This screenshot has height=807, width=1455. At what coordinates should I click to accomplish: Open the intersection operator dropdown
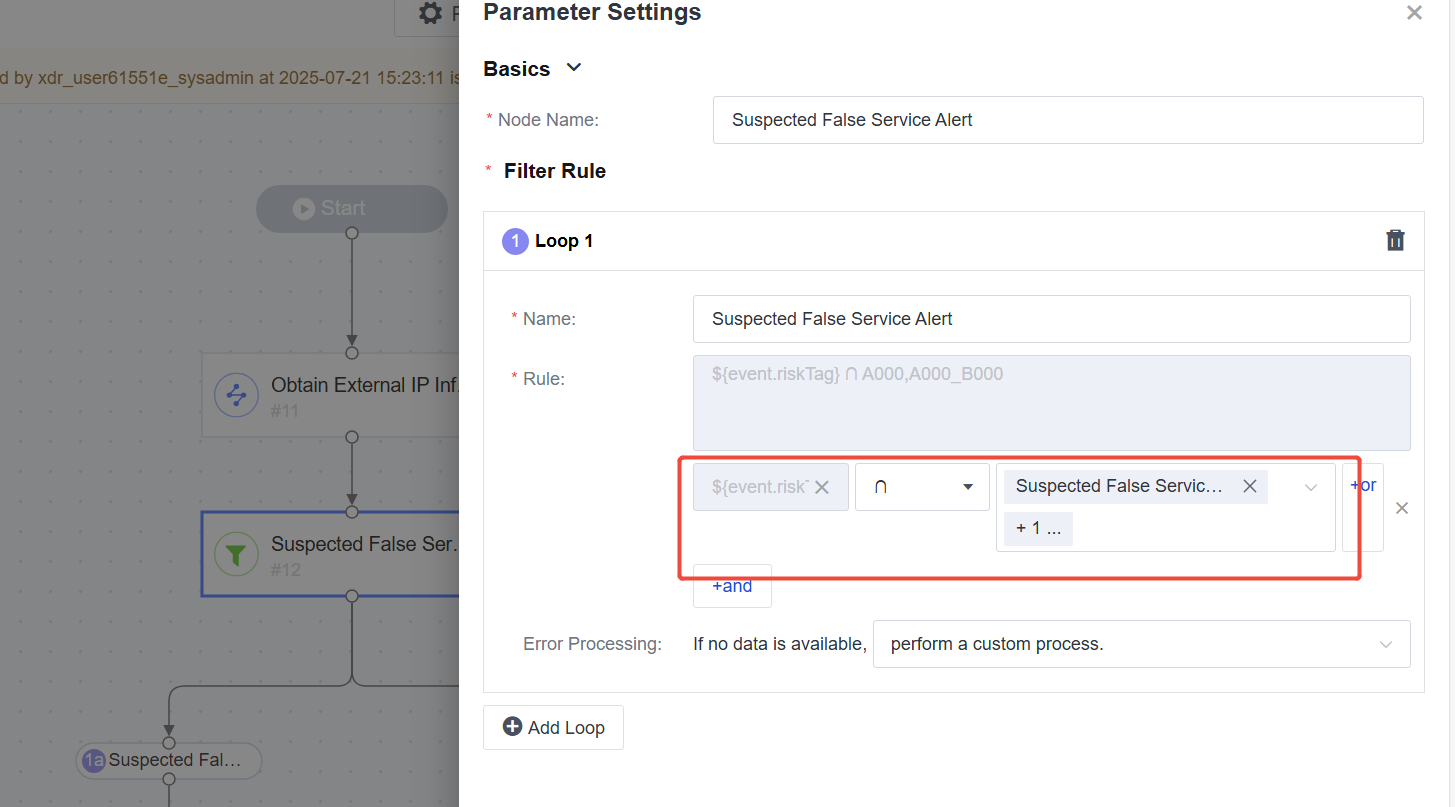click(922, 487)
